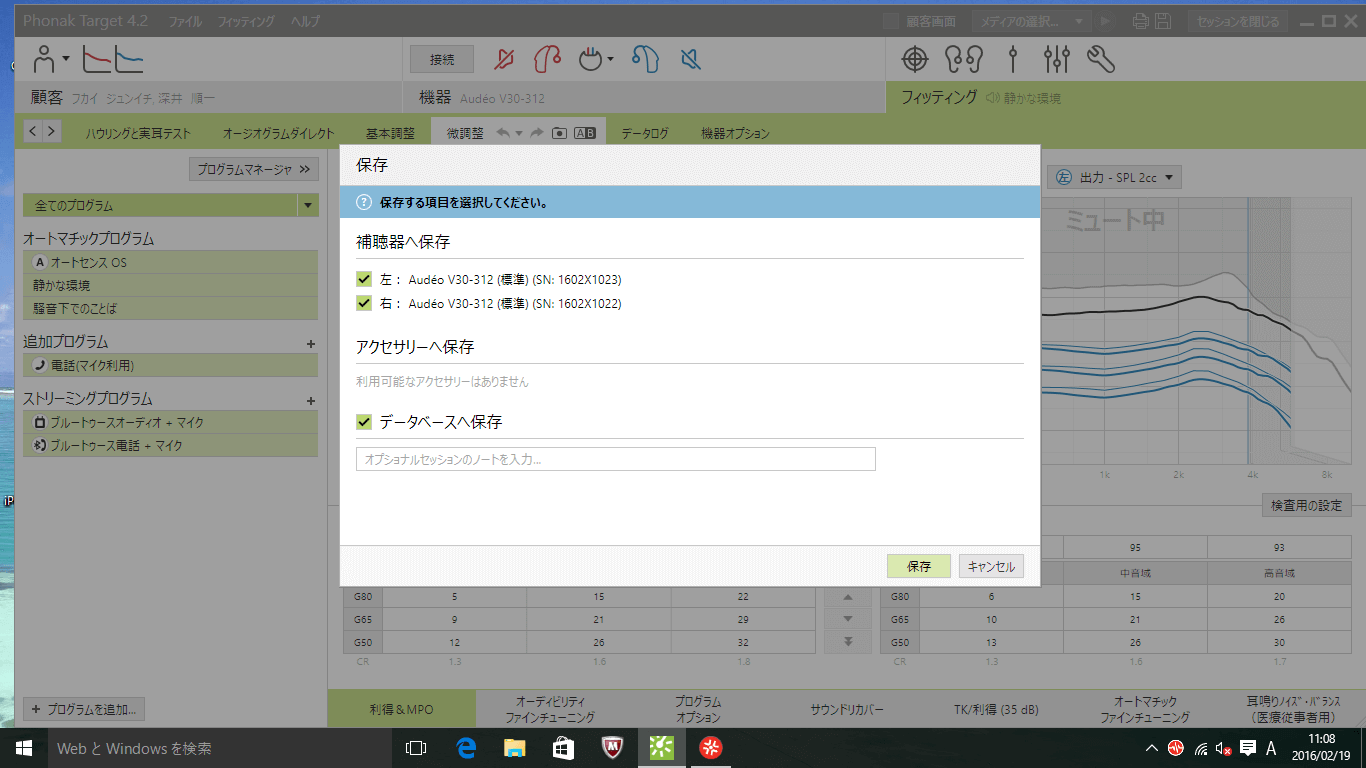Toggle データベースへ保存 checkbox
This screenshot has width=1366, height=768.
point(364,423)
